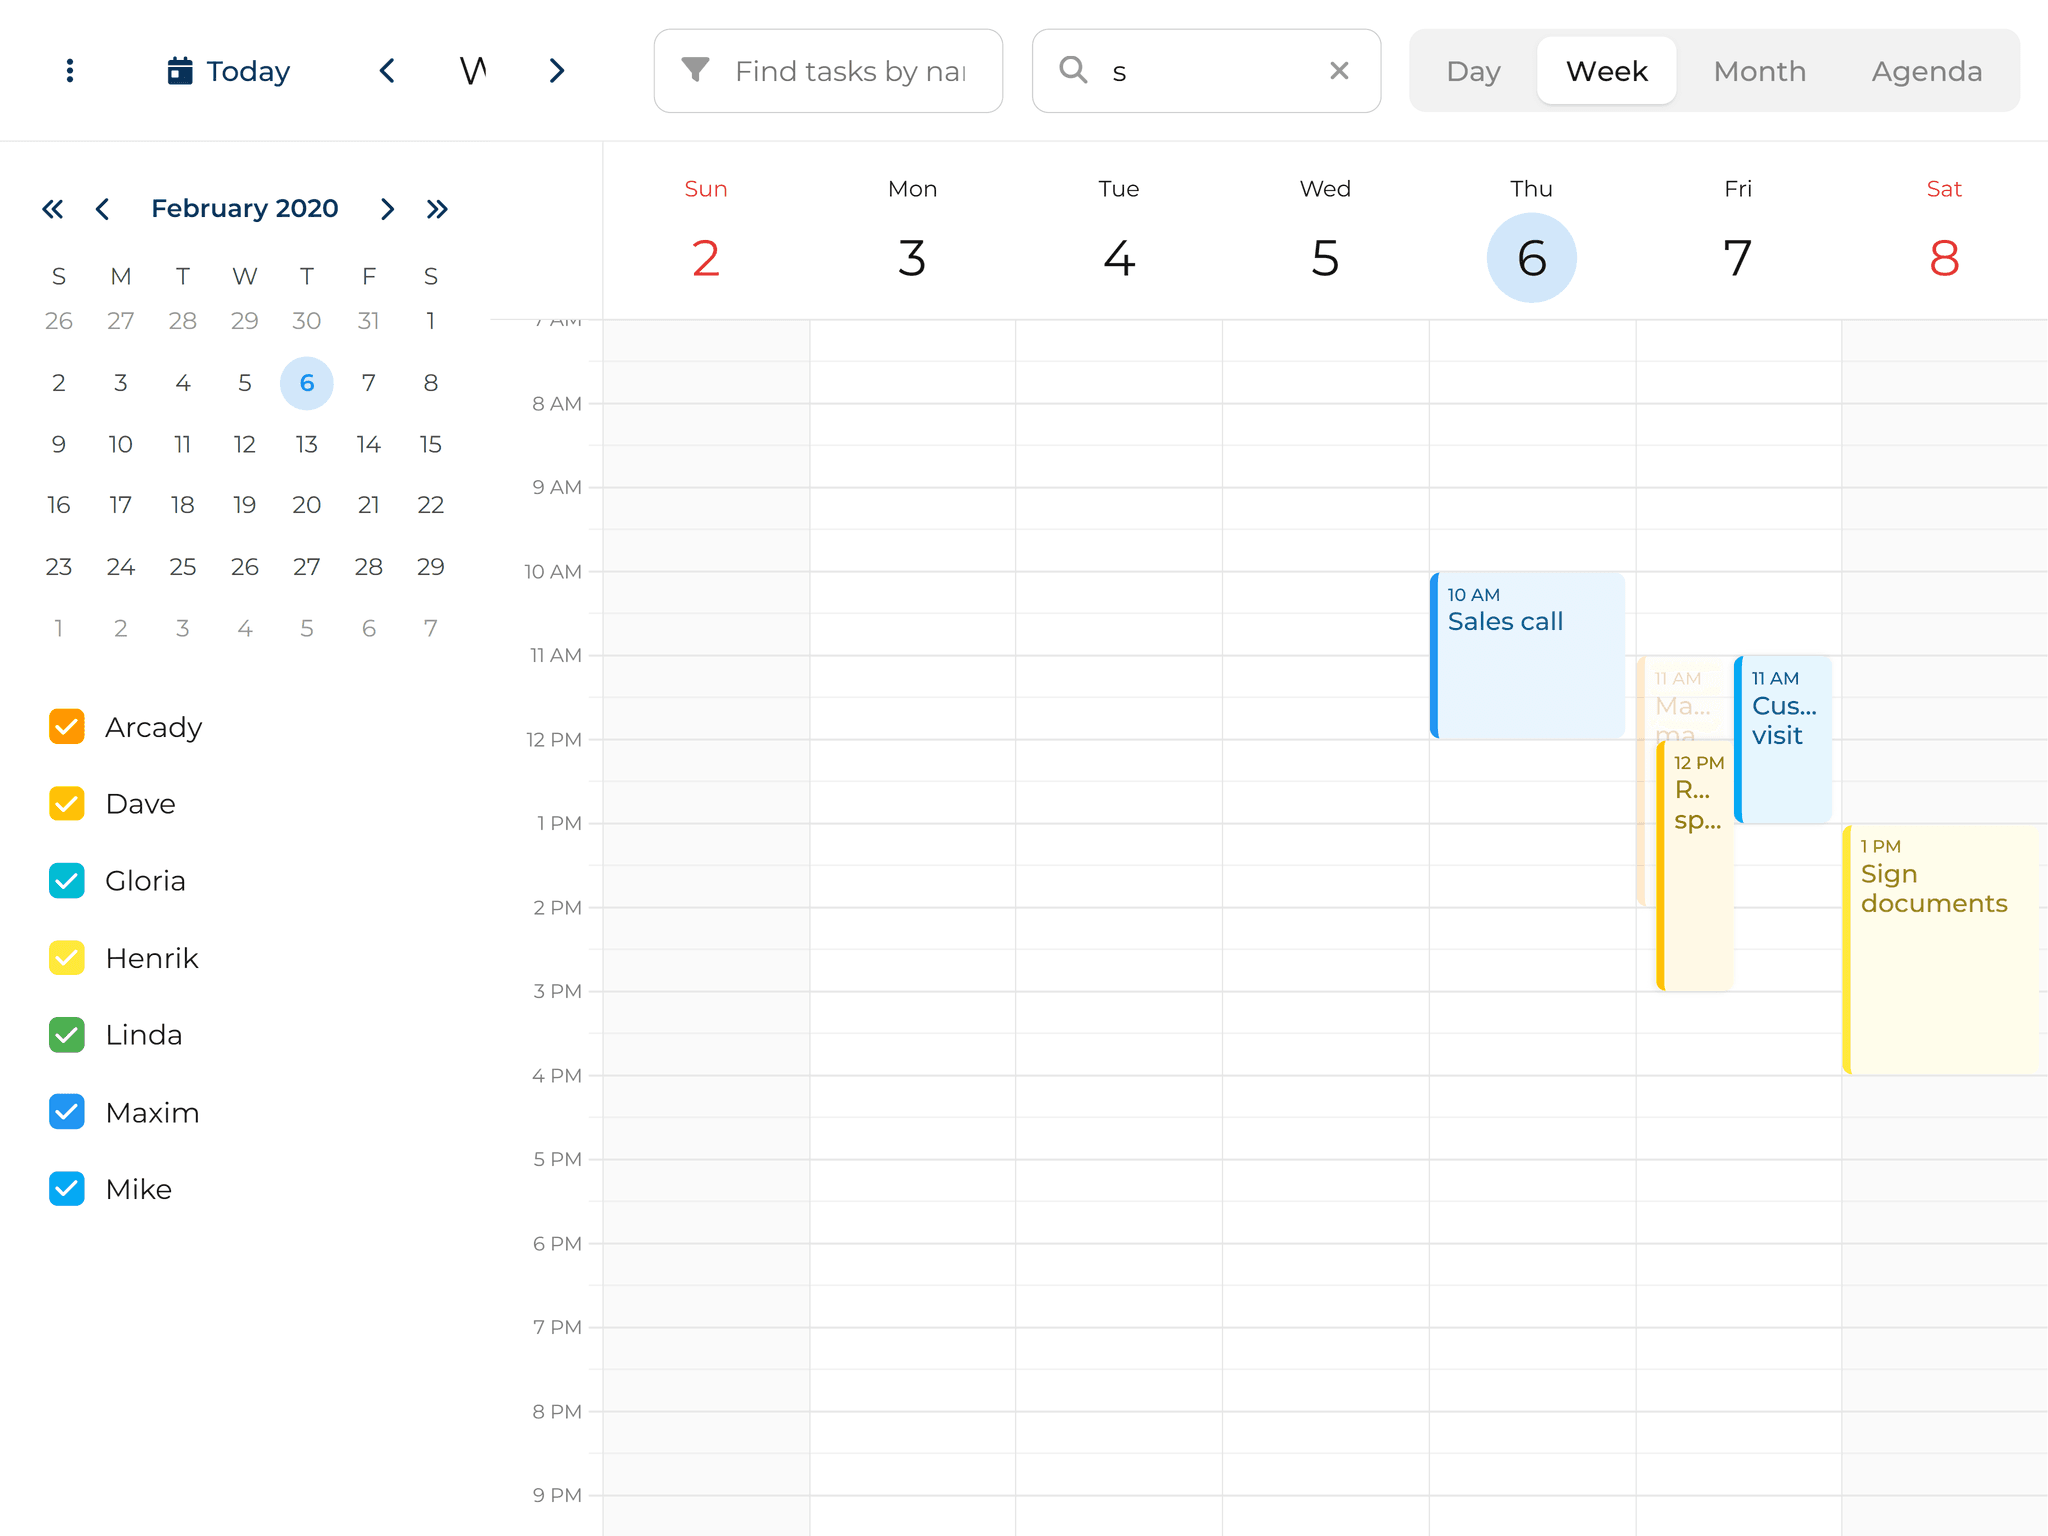Open the Agenda view
2048x1536 pixels.
pyautogui.click(x=1926, y=70)
